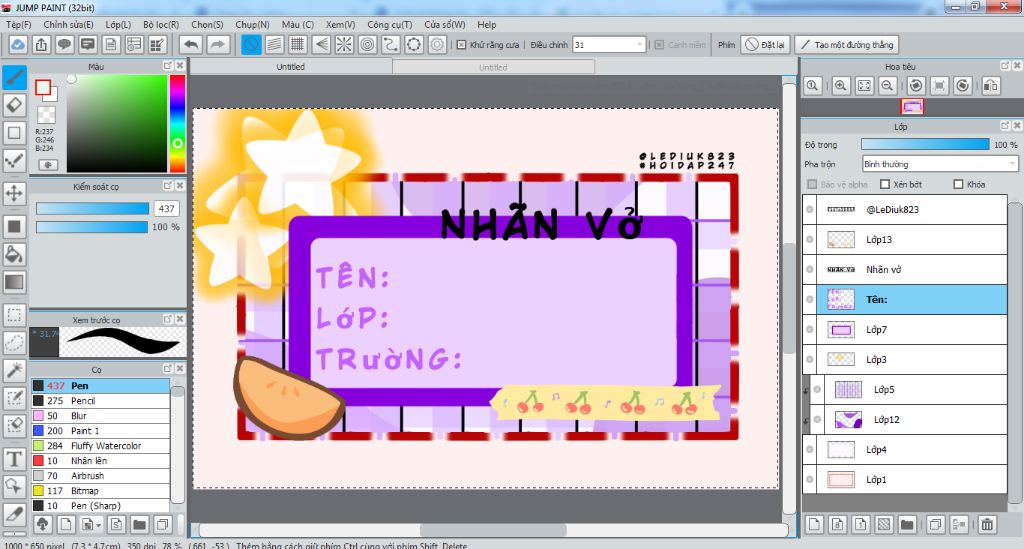Image resolution: width=1024 pixels, height=549 pixels.
Task: Click the Redo arrow in toolbar
Action: pyautogui.click(x=218, y=44)
